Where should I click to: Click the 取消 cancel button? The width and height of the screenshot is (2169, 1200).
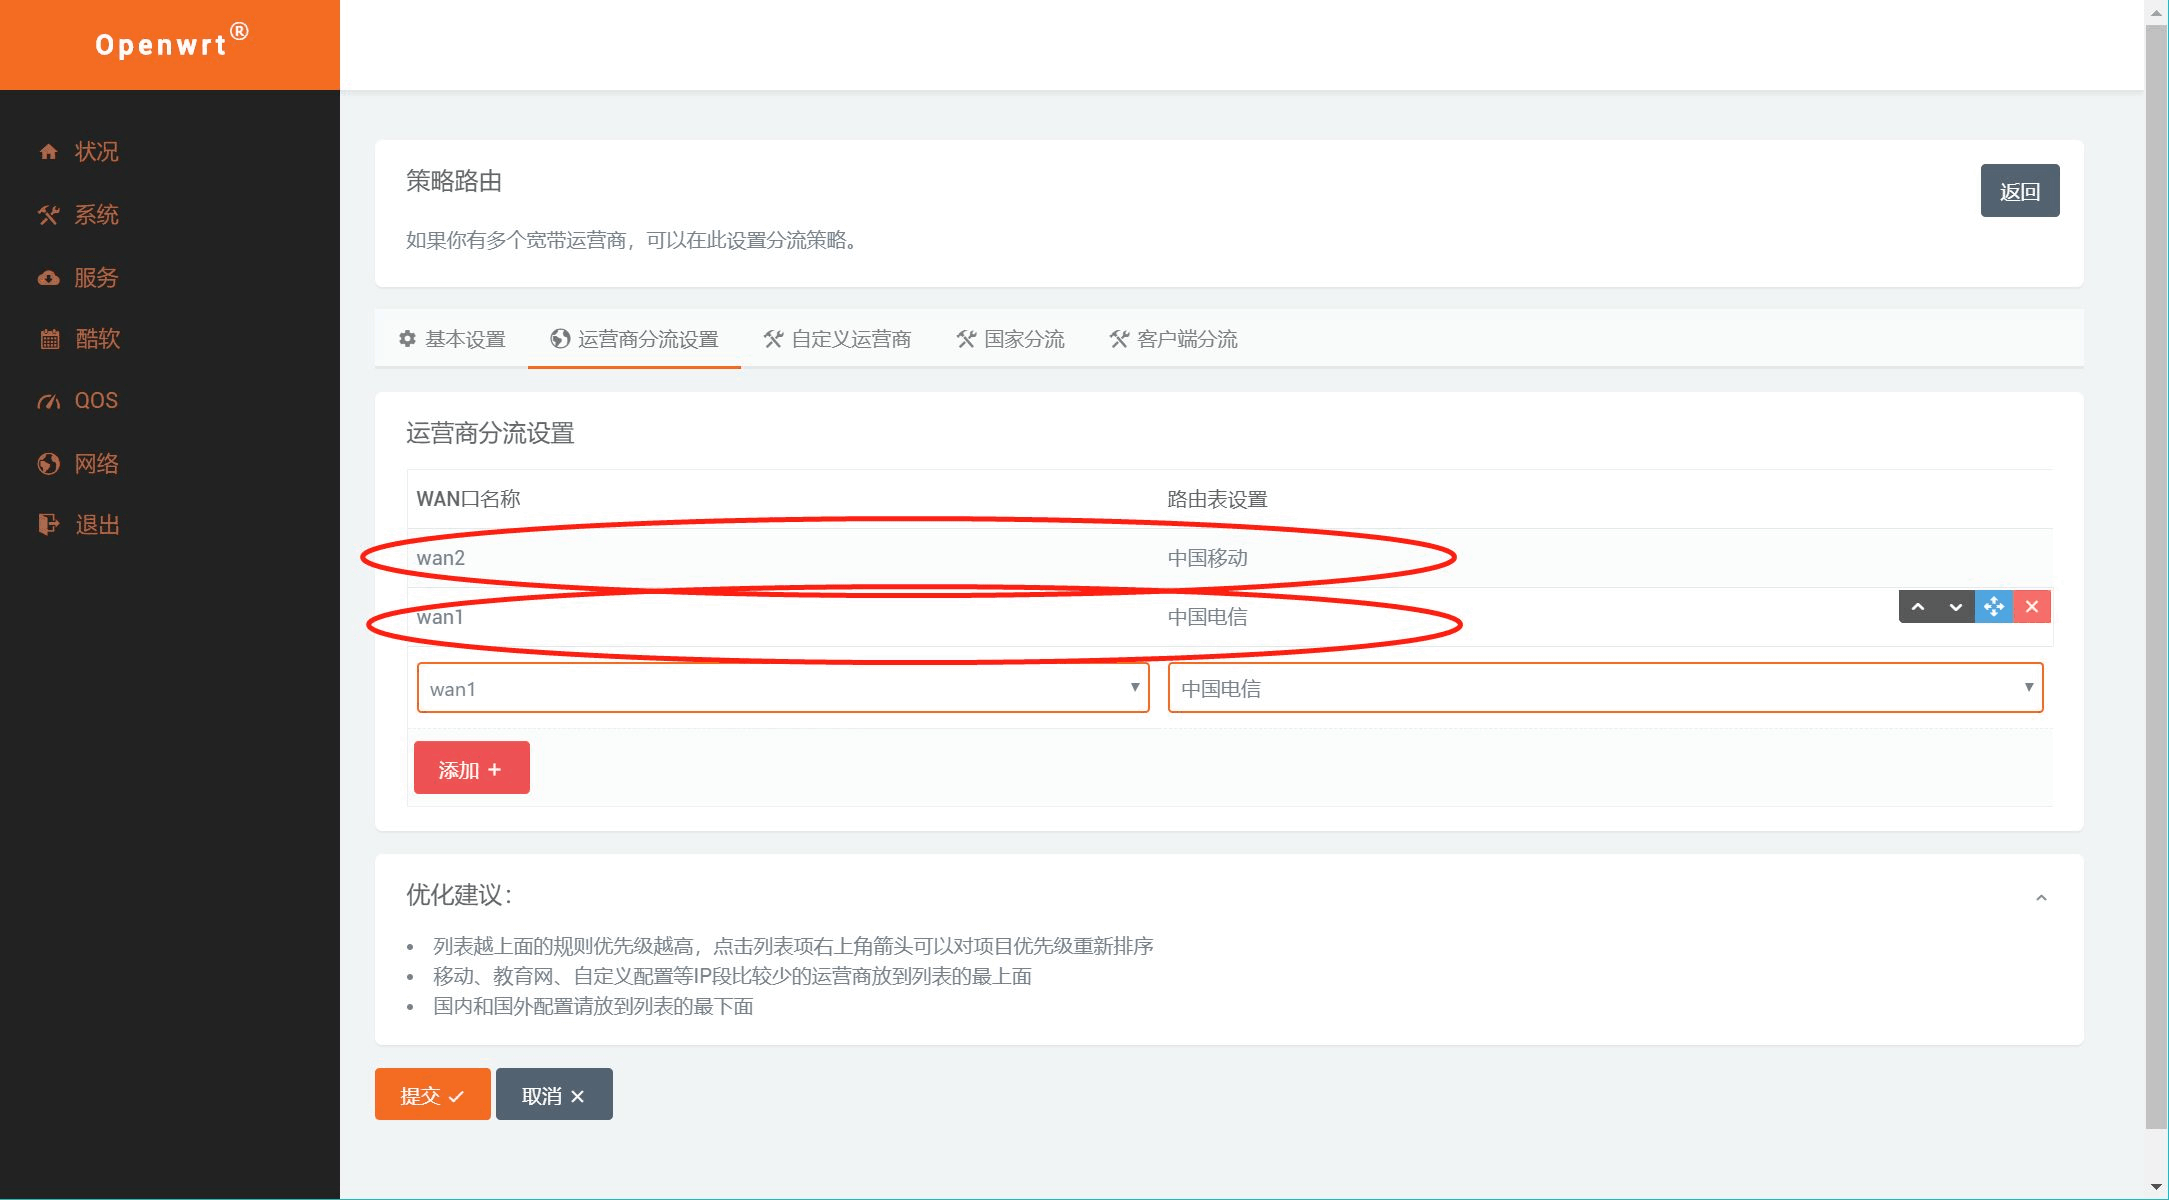[x=554, y=1094]
